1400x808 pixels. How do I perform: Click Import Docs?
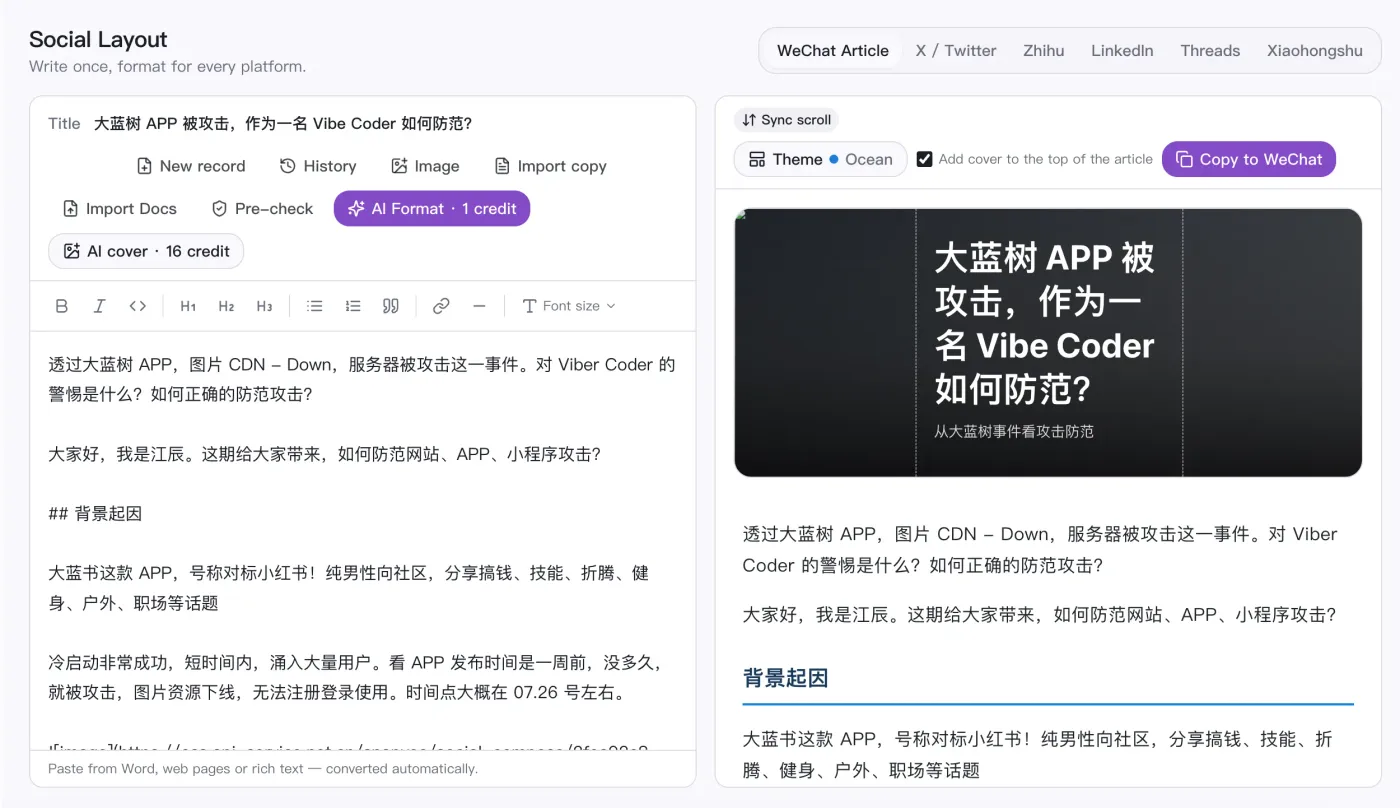click(x=119, y=209)
